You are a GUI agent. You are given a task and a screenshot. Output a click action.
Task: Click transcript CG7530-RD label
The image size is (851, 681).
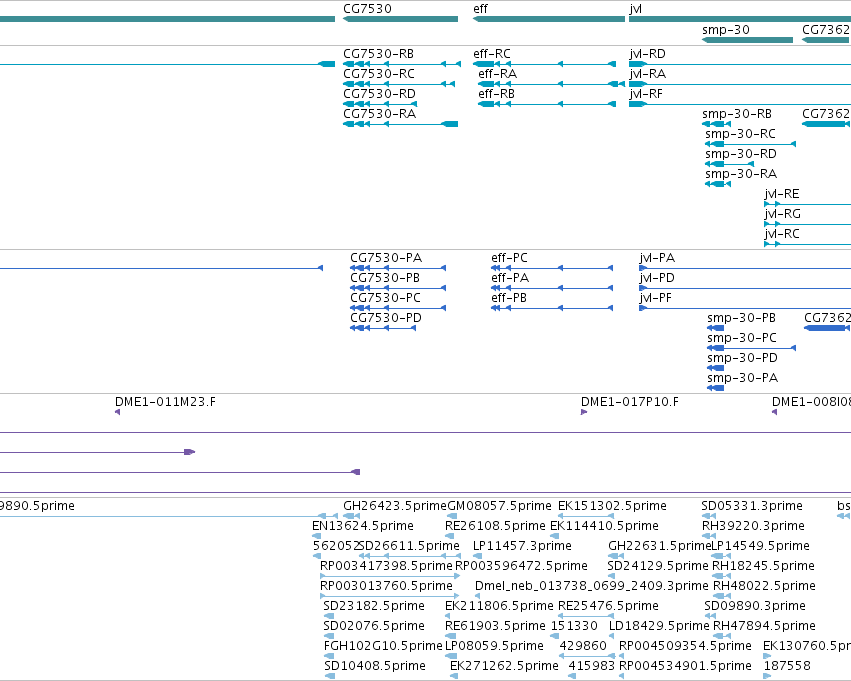pos(379,94)
